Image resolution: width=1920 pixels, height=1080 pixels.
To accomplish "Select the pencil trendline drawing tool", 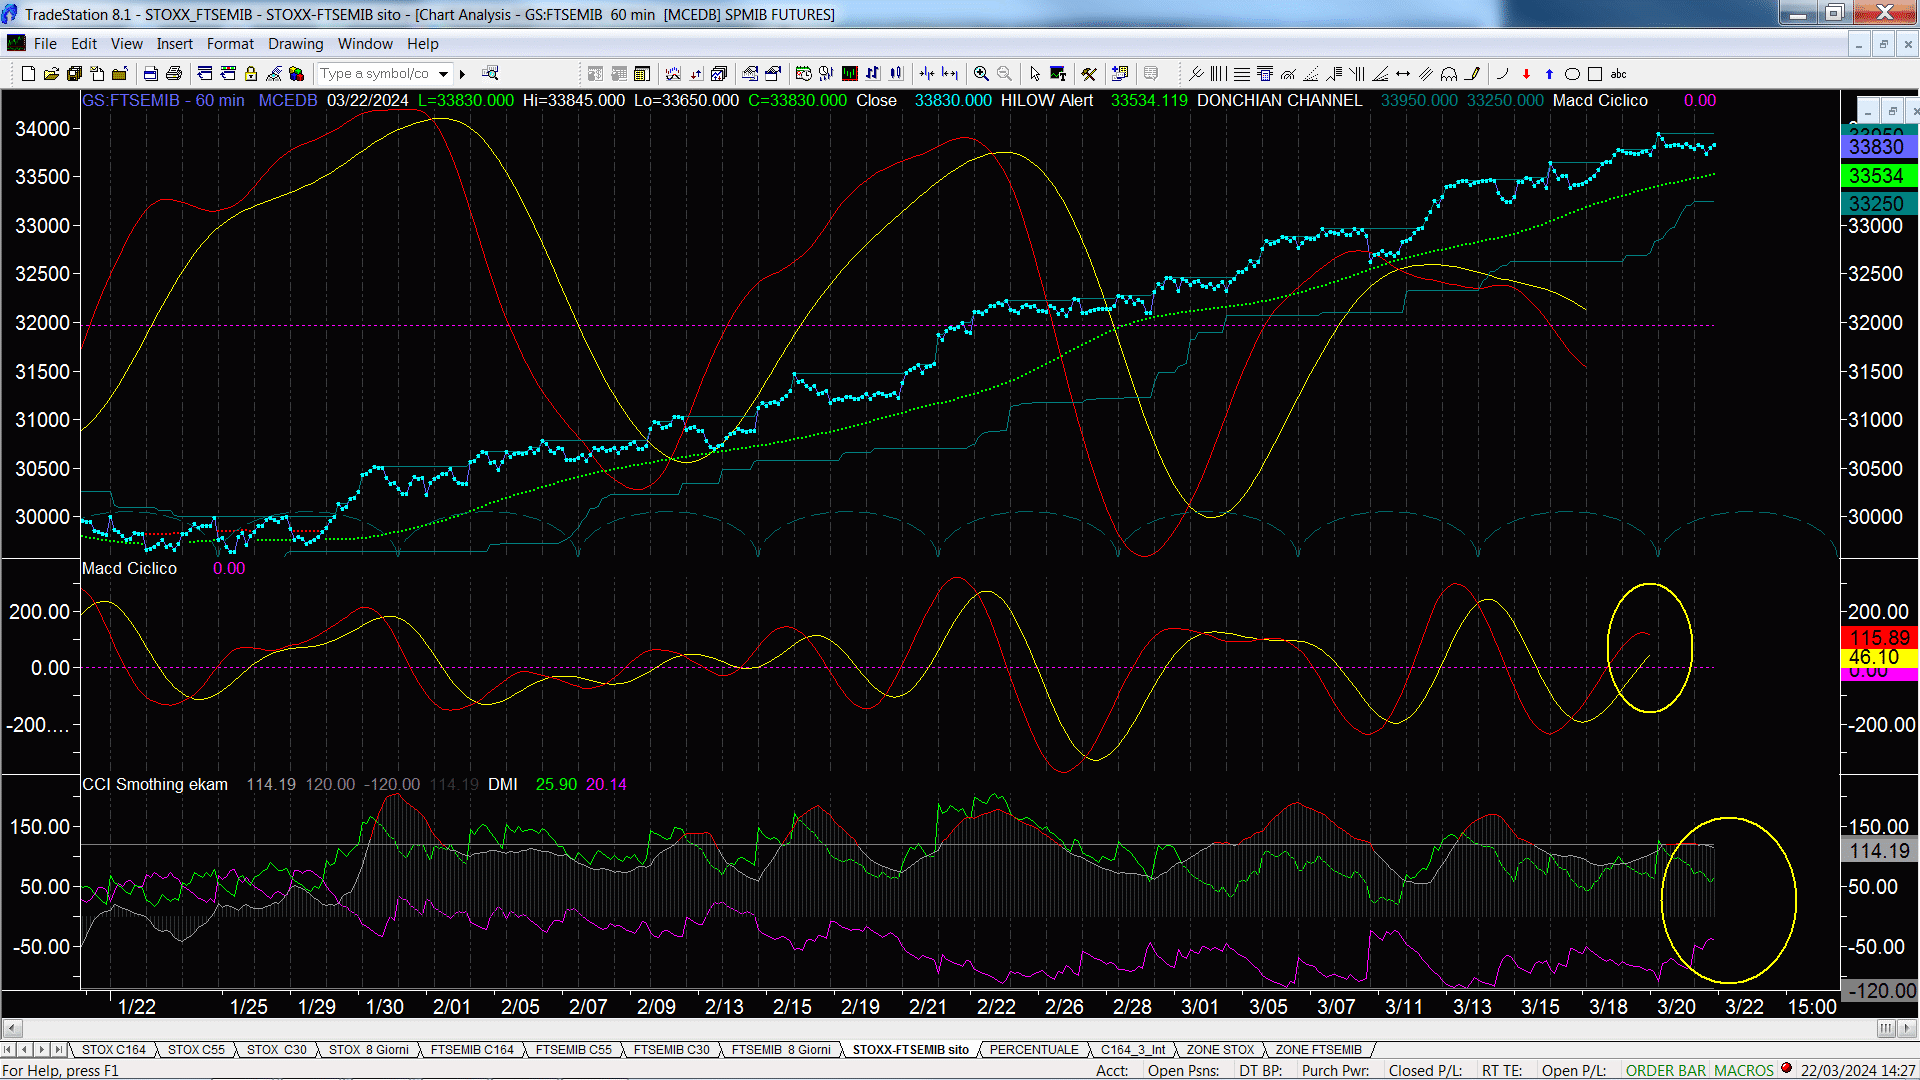I will (1472, 73).
